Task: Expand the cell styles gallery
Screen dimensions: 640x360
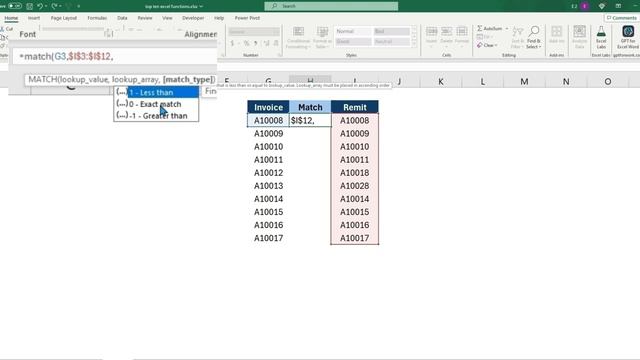Action: (x=414, y=44)
